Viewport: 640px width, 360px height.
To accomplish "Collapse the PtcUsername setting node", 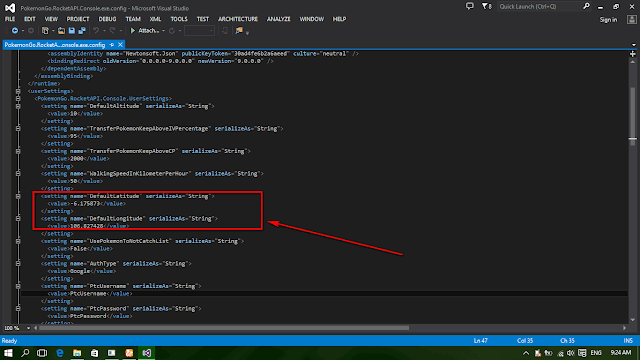I will point(18,286).
